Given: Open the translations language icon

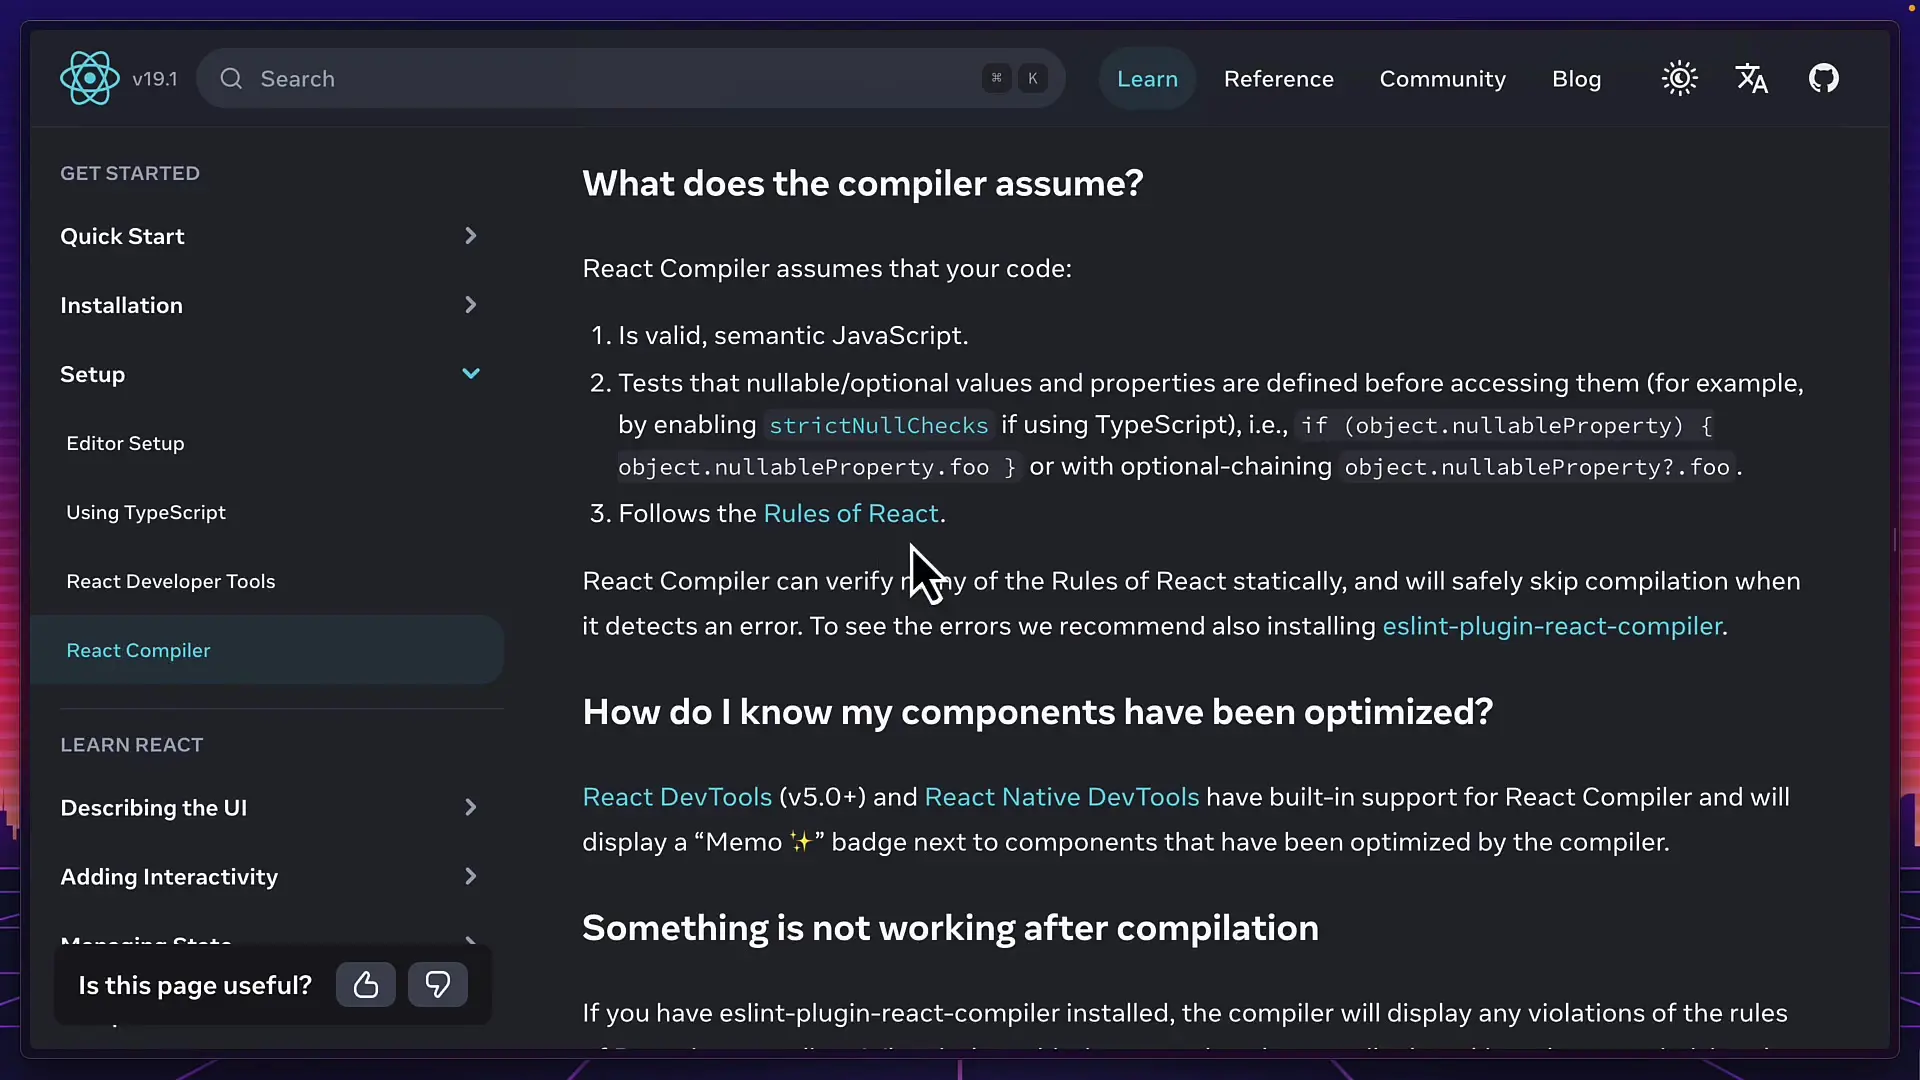Looking at the screenshot, I should click(x=1752, y=78).
